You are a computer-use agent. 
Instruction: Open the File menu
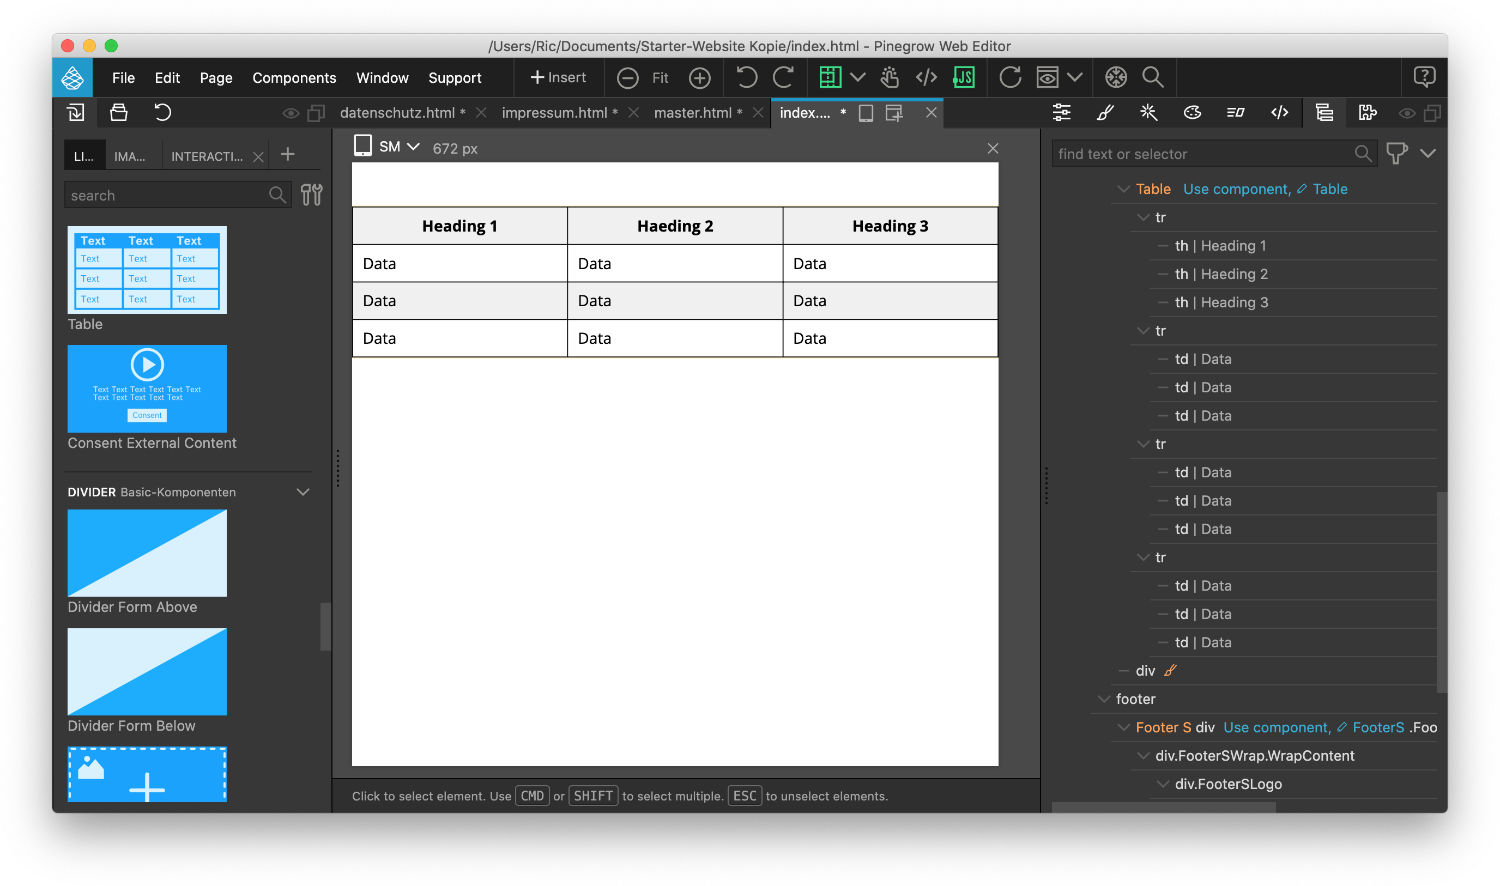(x=123, y=78)
